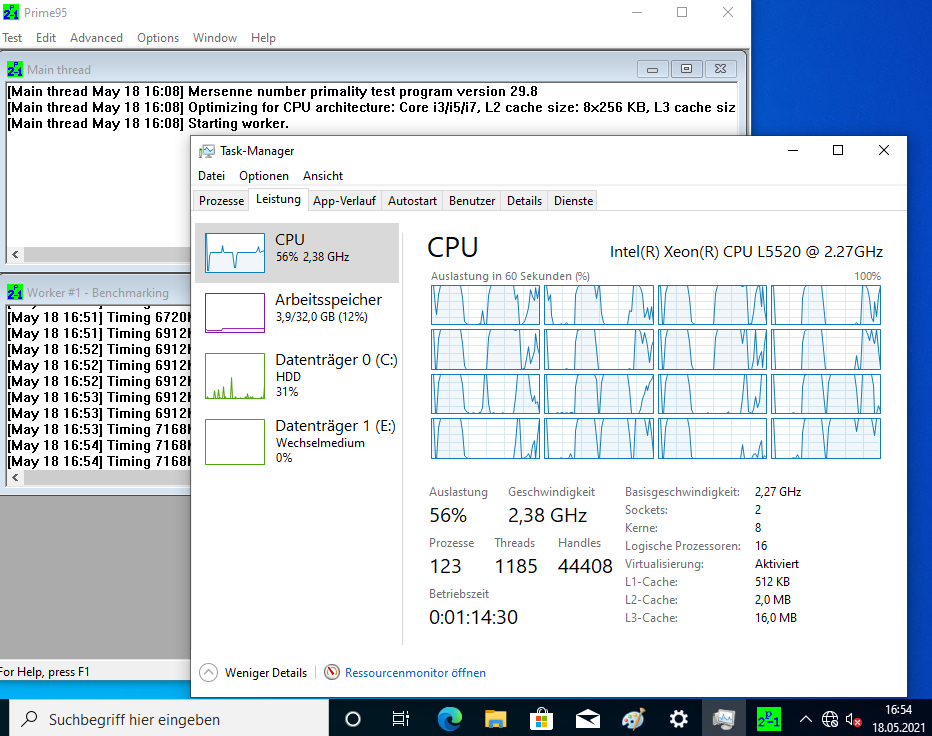The width and height of the screenshot is (932, 736).
Task: Click network globe tray icon
Action: (x=830, y=719)
